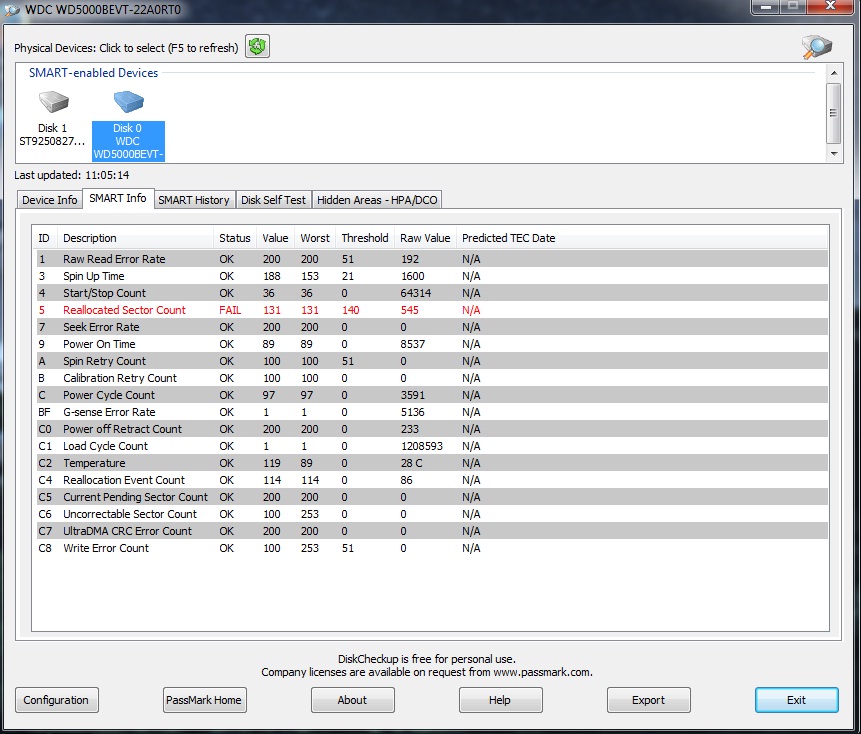The height and width of the screenshot is (734, 861).
Task: Select the Write Error Count row
Action: (x=432, y=548)
